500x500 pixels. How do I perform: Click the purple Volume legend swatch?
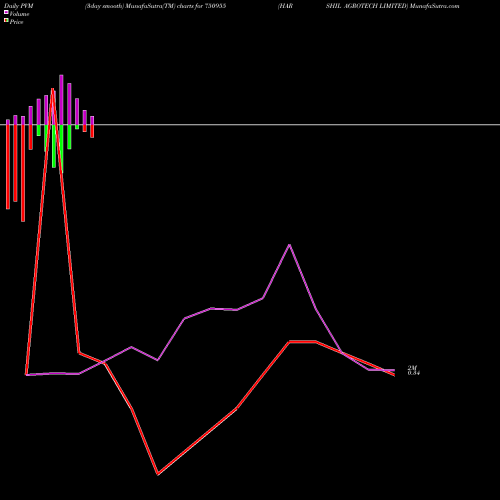6,12
